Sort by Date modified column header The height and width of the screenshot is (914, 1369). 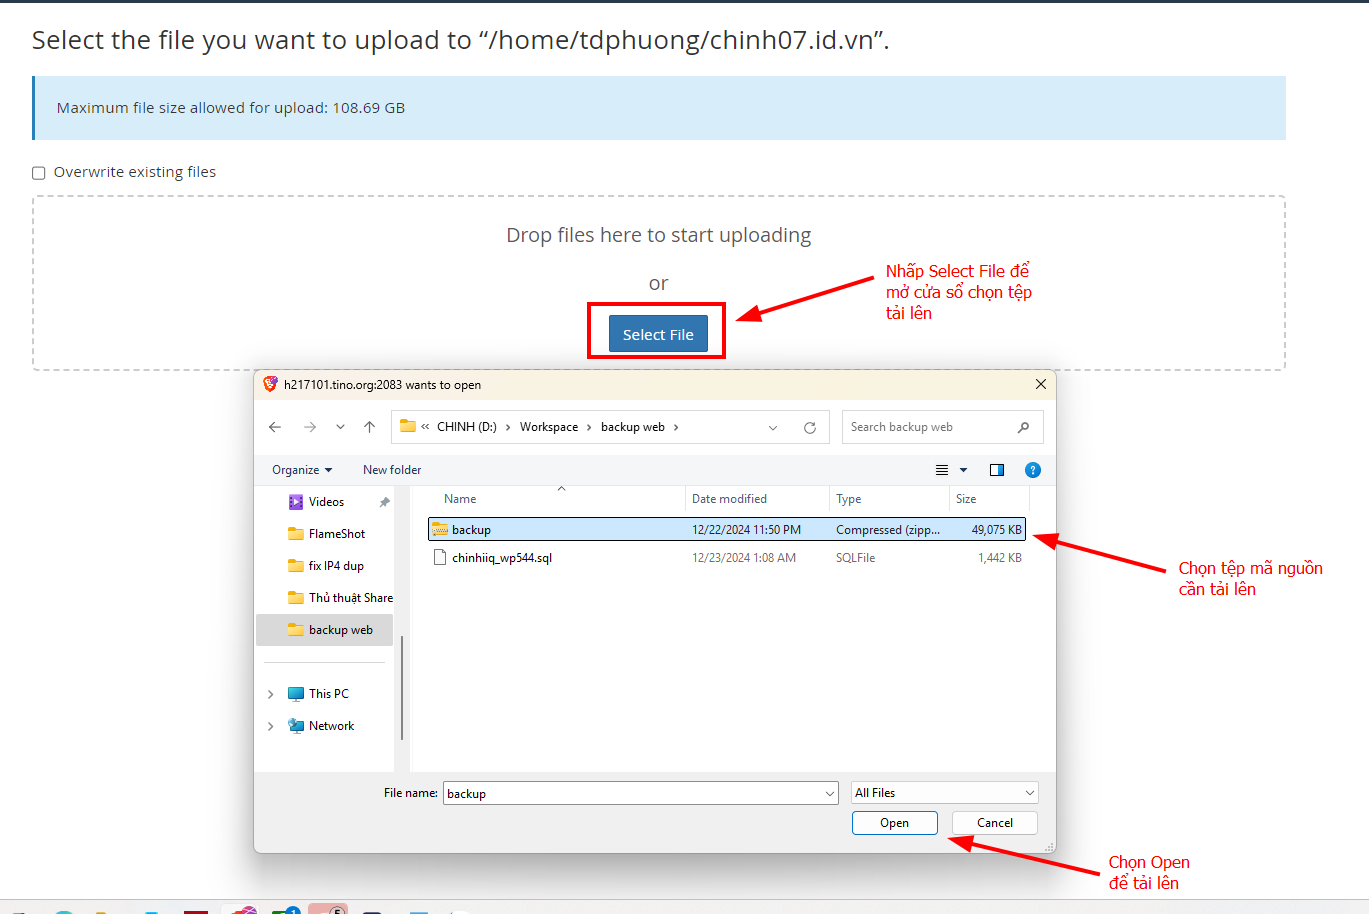[729, 499]
